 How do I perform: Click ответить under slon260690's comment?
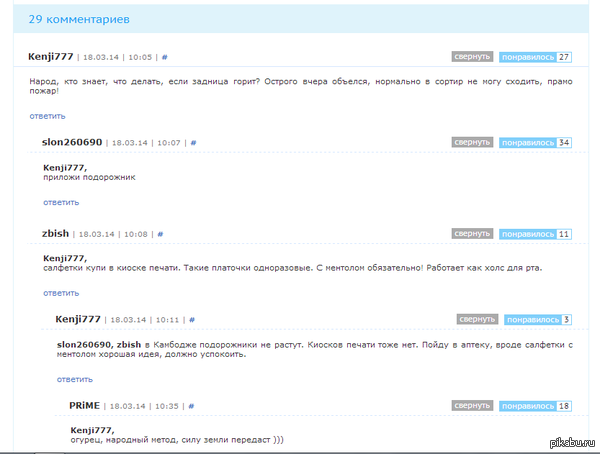(61, 202)
